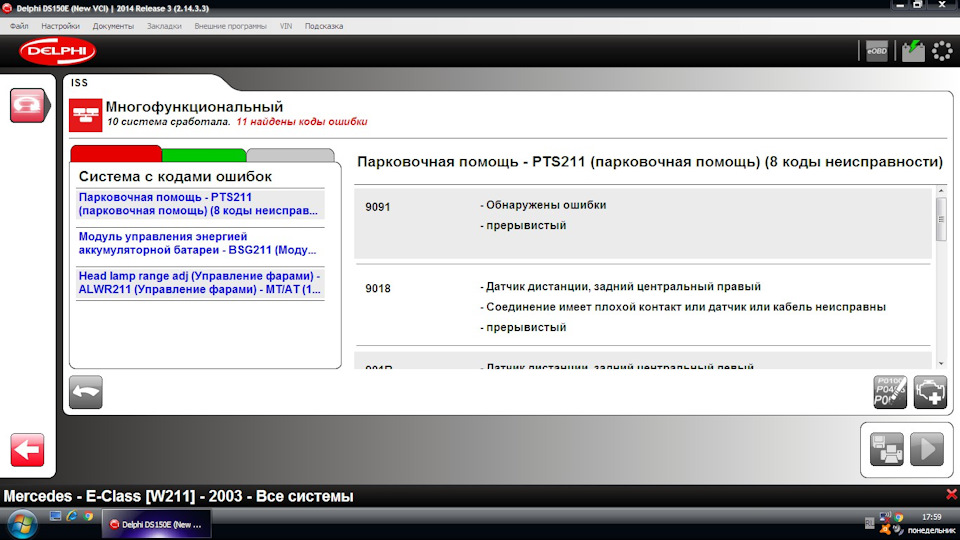
Task: Click Delphi DS150E taskbar button
Action: [x=156, y=524]
